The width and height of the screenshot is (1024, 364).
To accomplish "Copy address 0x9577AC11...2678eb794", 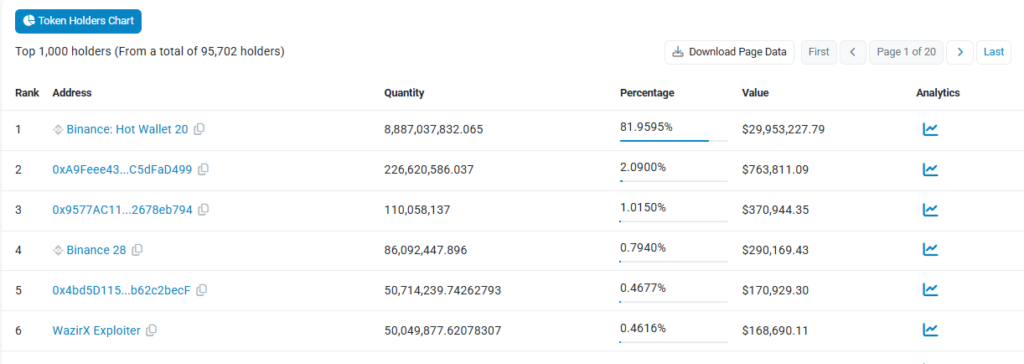I will click(x=203, y=210).
